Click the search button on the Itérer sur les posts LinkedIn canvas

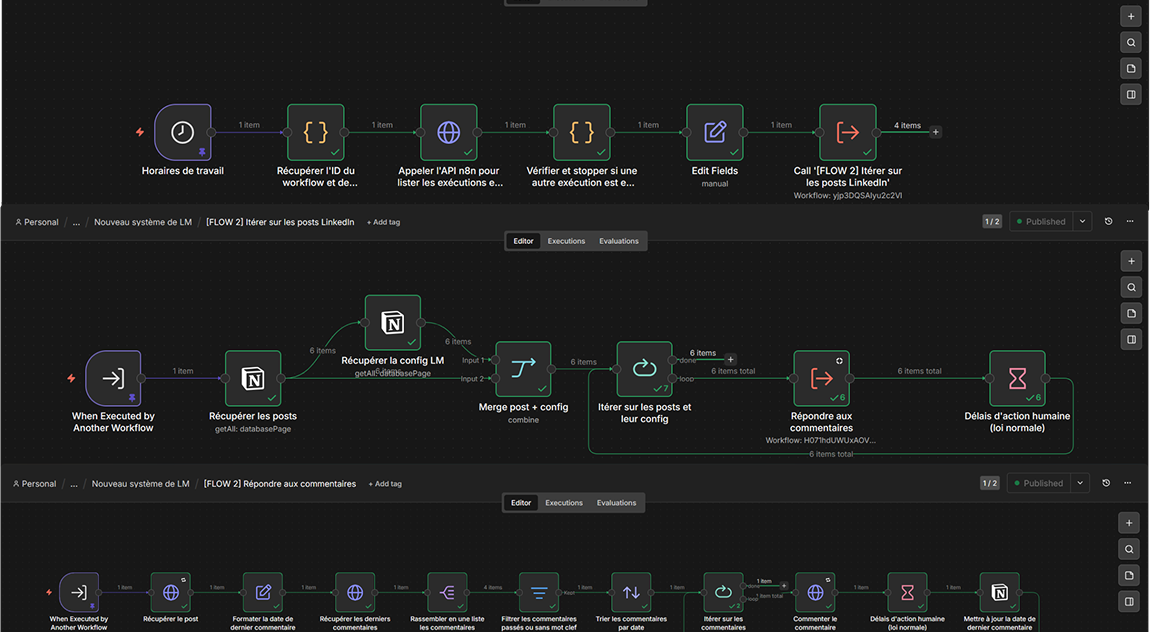pyautogui.click(x=1131, y=287)
